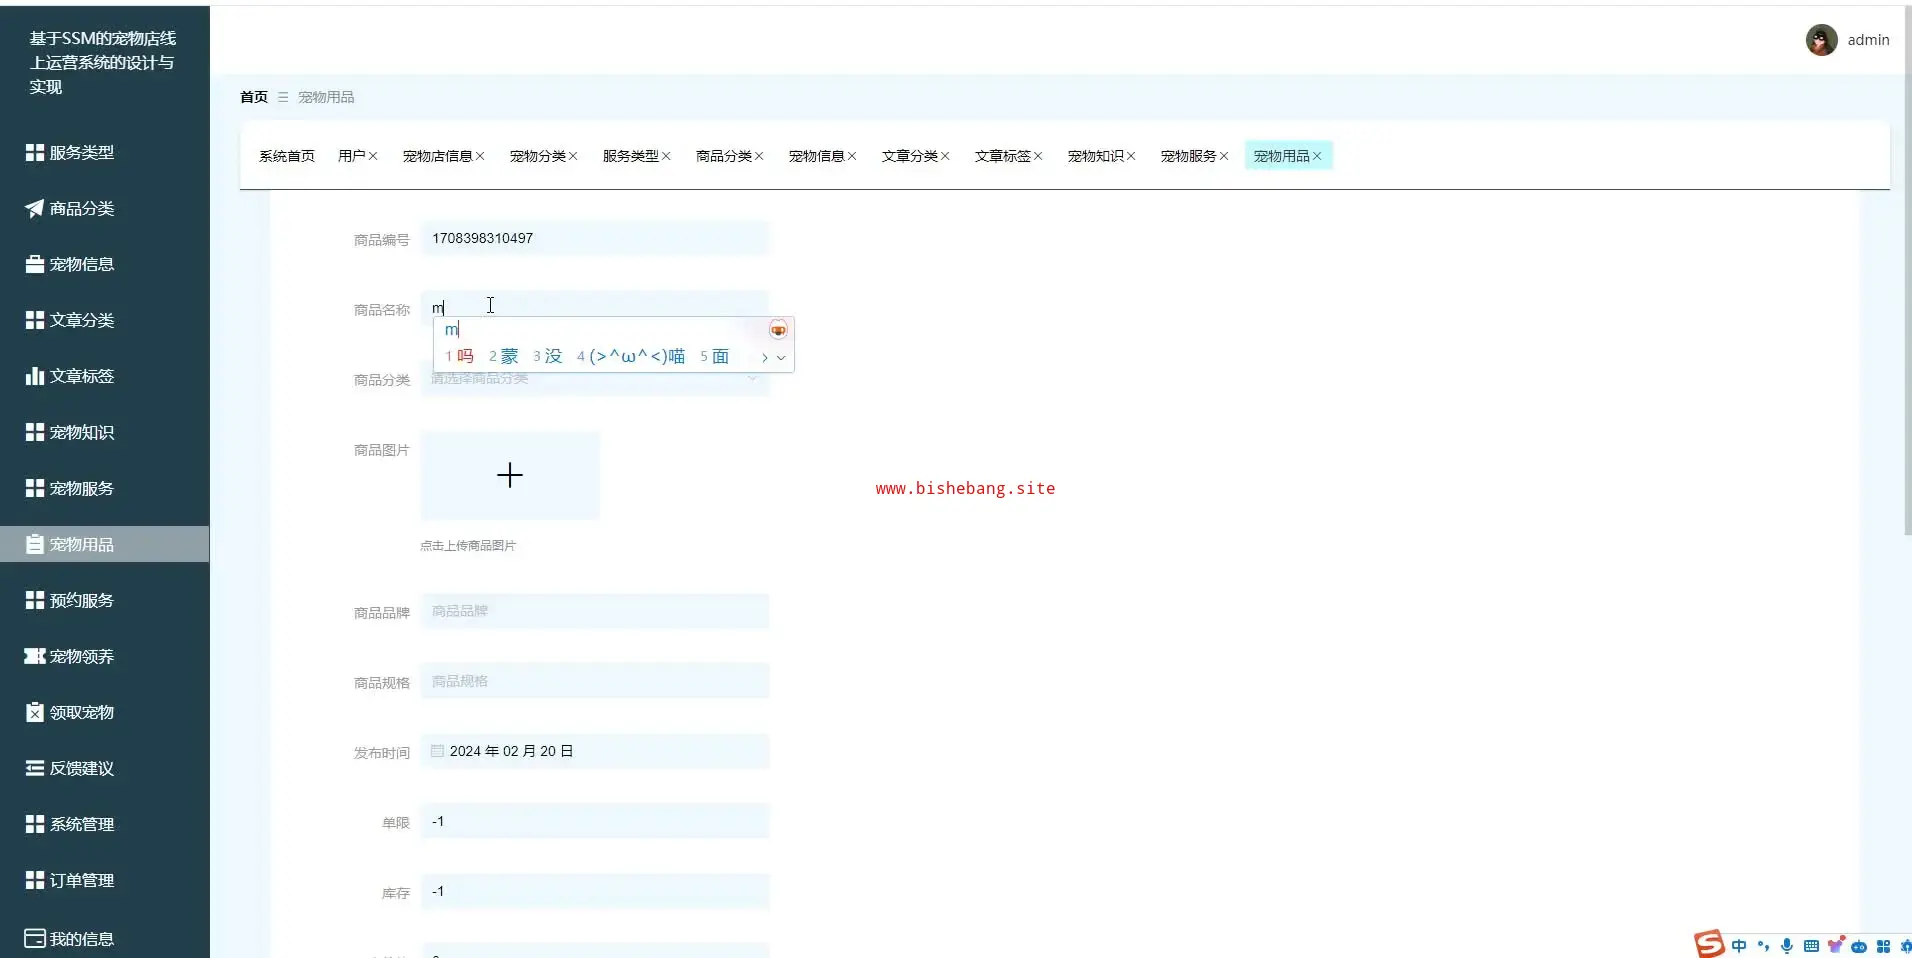This screenshot has width=1912, height=958.
Task: Switch to the 宠物信息 tab
Action: (817, 156)
